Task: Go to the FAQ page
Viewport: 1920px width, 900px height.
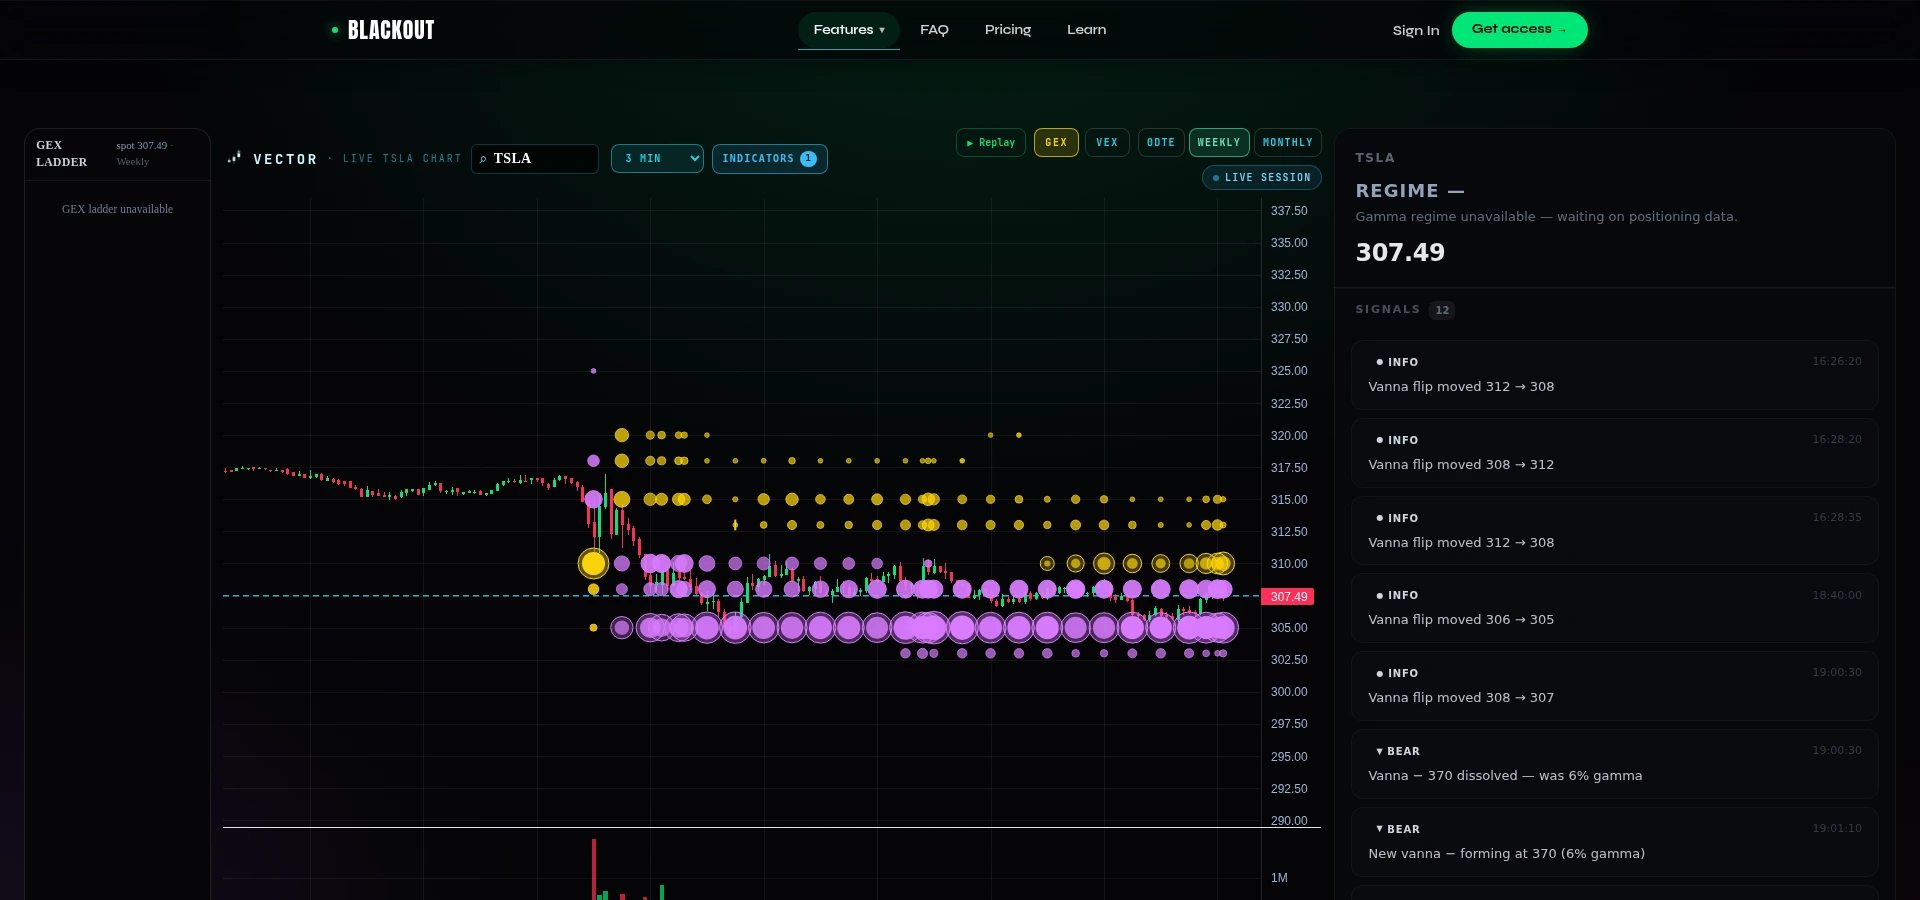Action: [934, 30]
